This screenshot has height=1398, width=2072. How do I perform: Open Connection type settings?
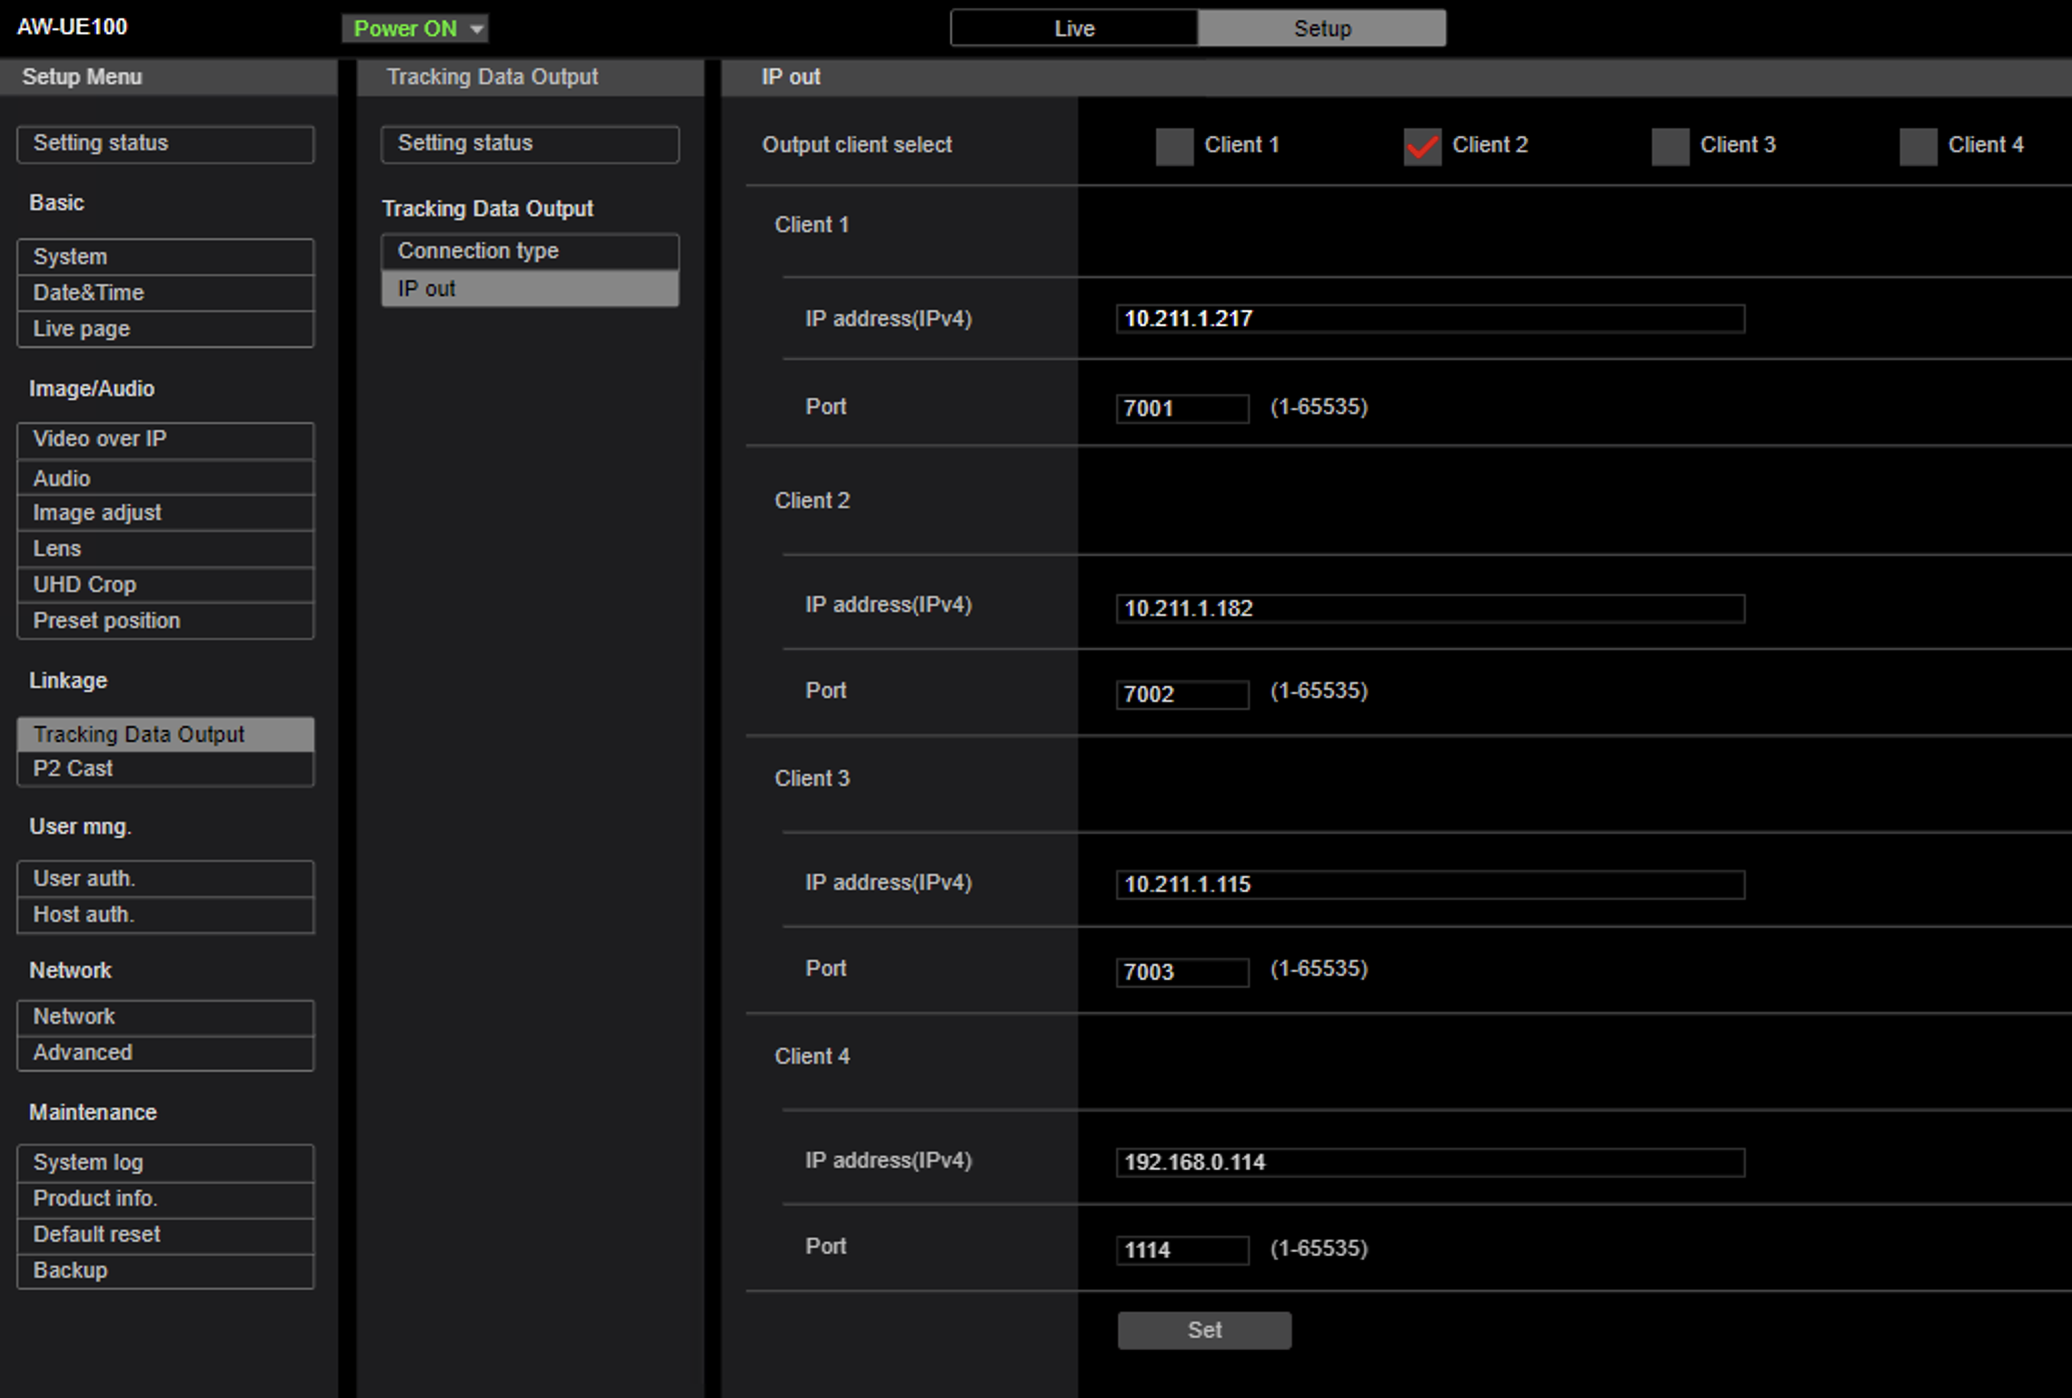tap(529, 251)
